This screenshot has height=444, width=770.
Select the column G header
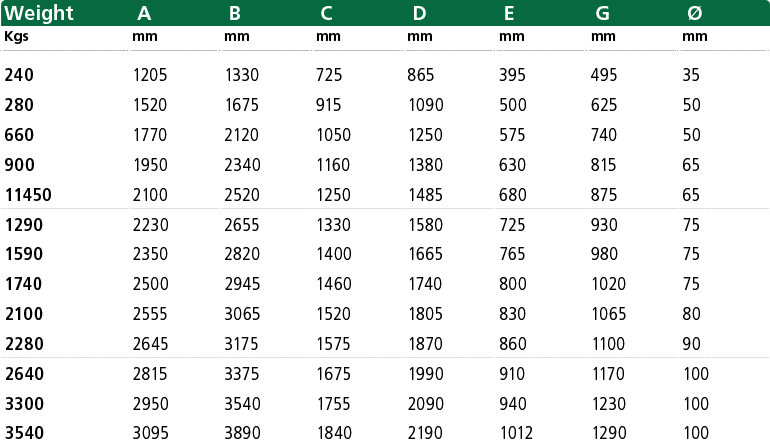[x=603, y=13]
